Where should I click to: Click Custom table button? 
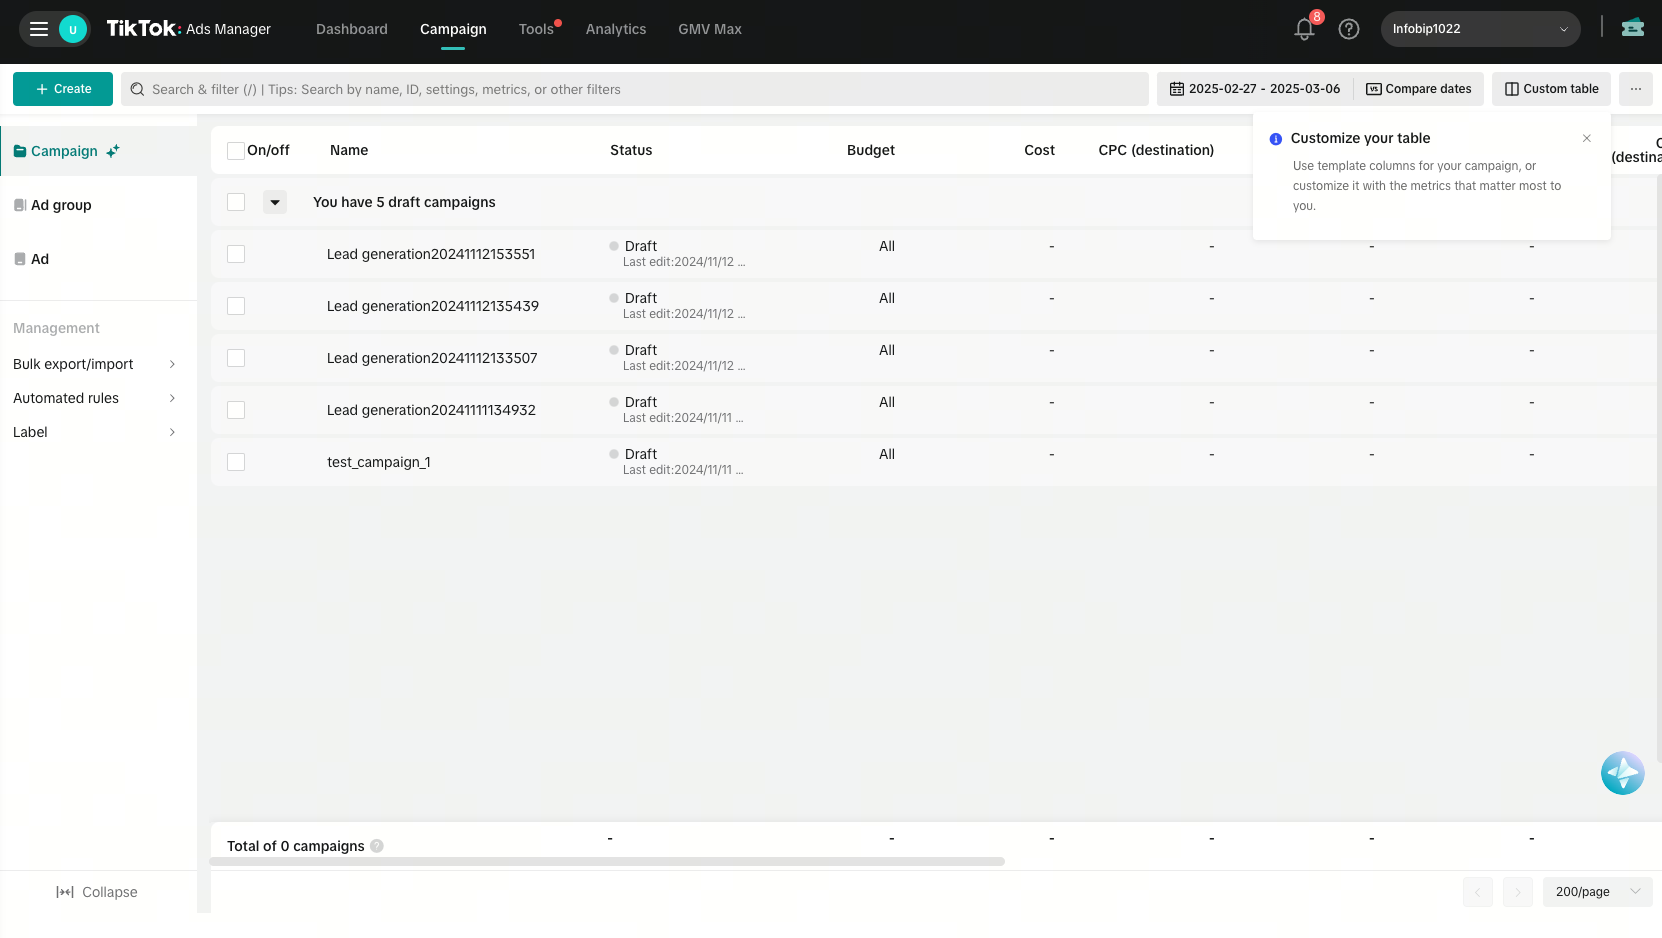[1551, 89]
